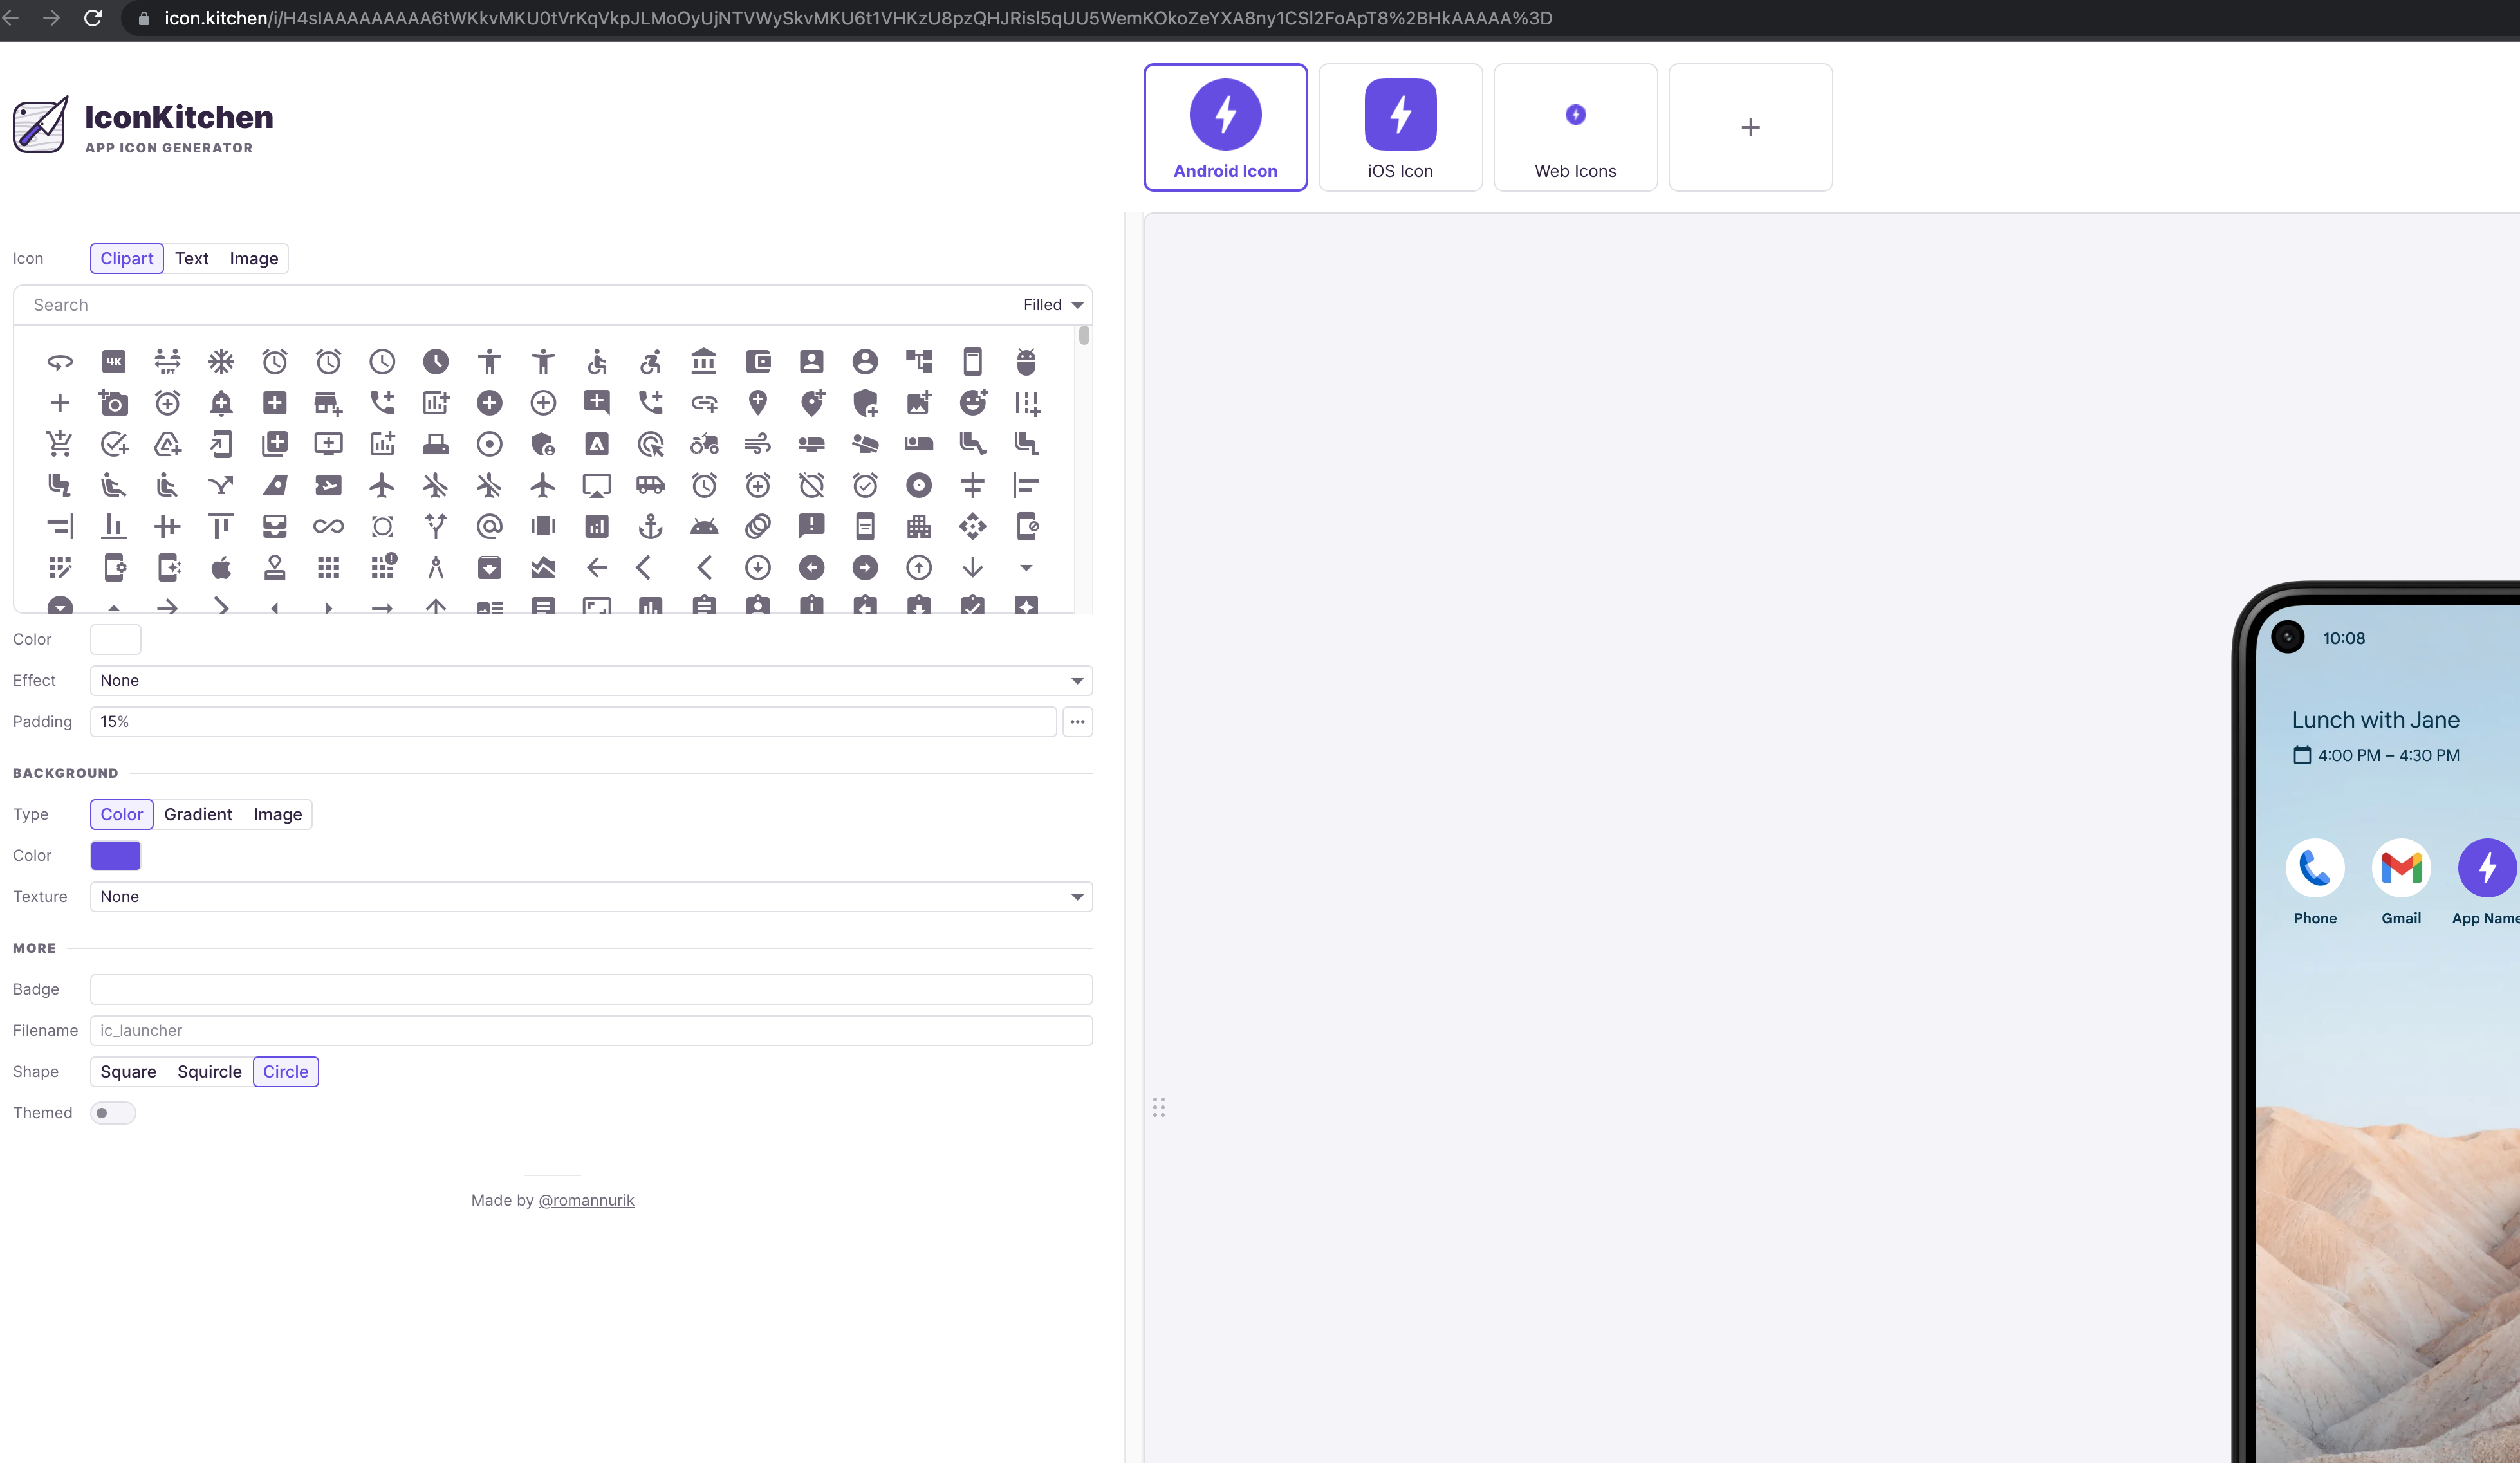The image size is (2520, 1463).
Task: Switch icon source to Text
Action: [x=191, y=259]
